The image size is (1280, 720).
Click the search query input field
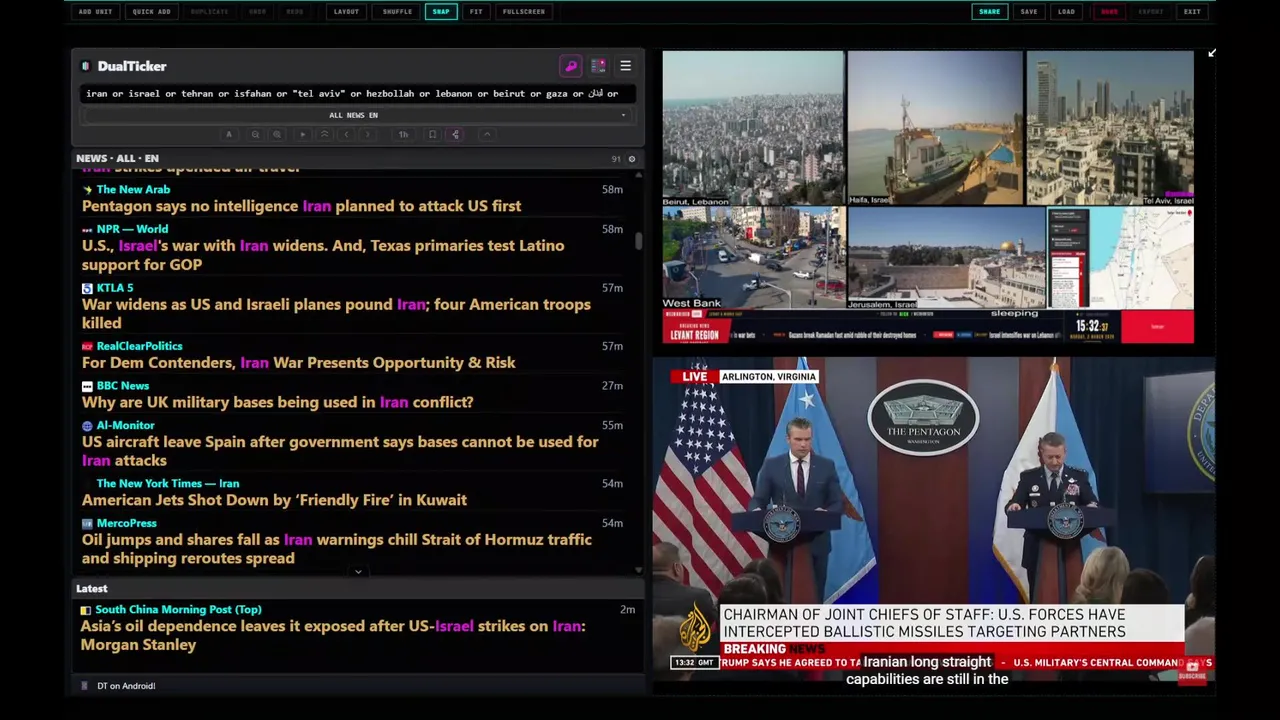(x=356, y=93)
